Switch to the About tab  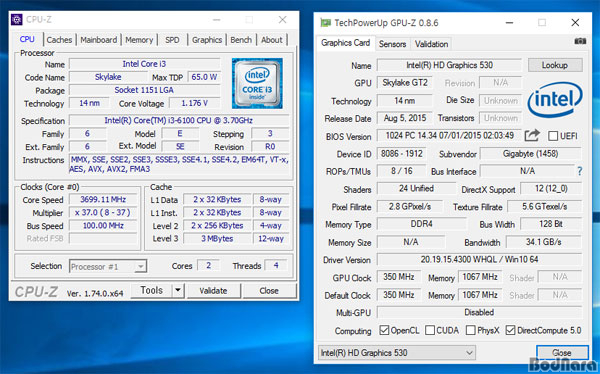(272, 40)
